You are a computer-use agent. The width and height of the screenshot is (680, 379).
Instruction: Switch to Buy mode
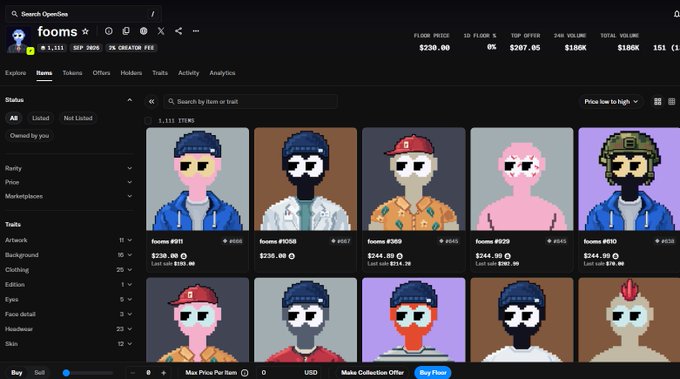click(x=16, y=372)
